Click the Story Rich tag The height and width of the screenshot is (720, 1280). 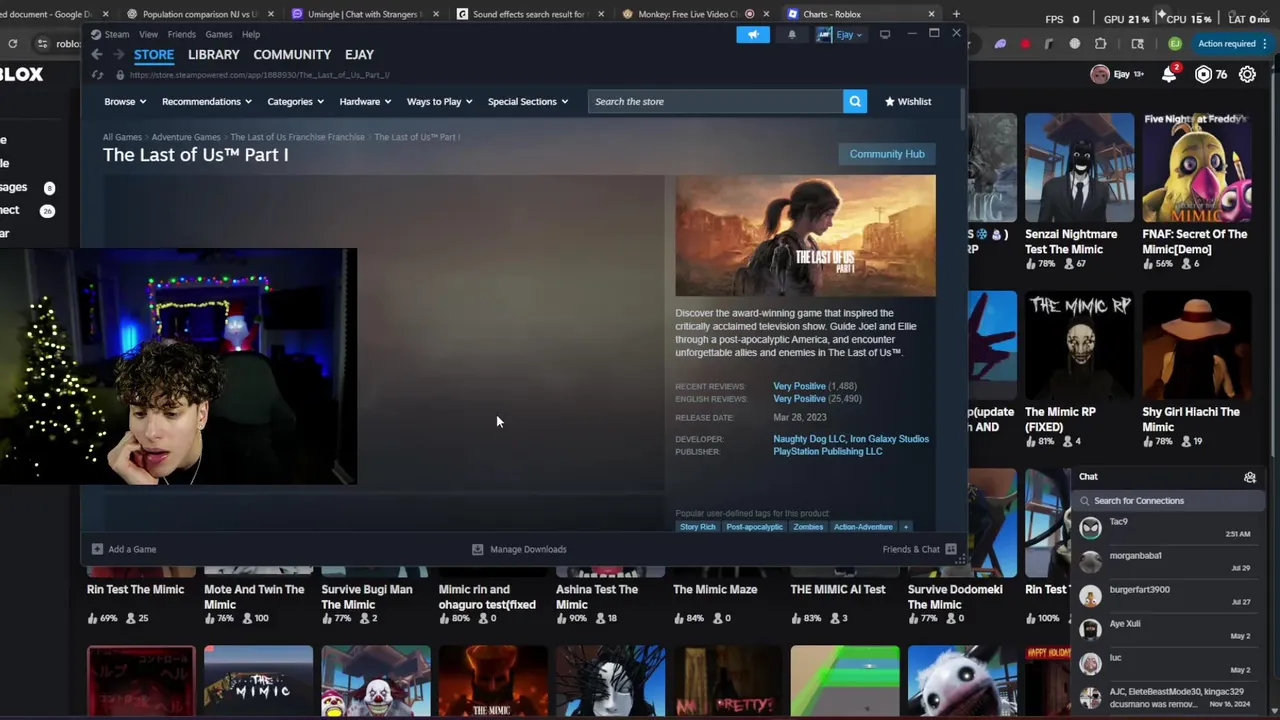pos(698,527)
